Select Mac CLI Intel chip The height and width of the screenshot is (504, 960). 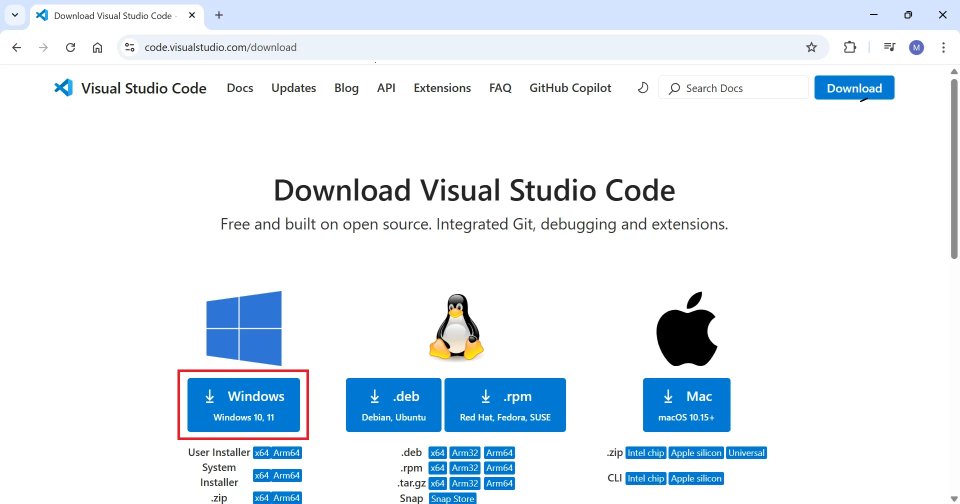pyautogui.click(x=646, y=478)
